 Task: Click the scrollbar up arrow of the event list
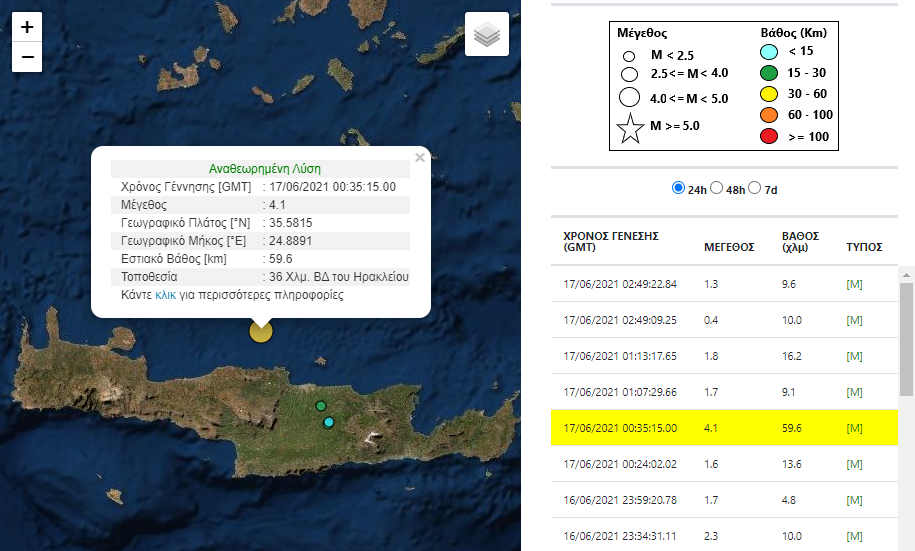point(906,274)
